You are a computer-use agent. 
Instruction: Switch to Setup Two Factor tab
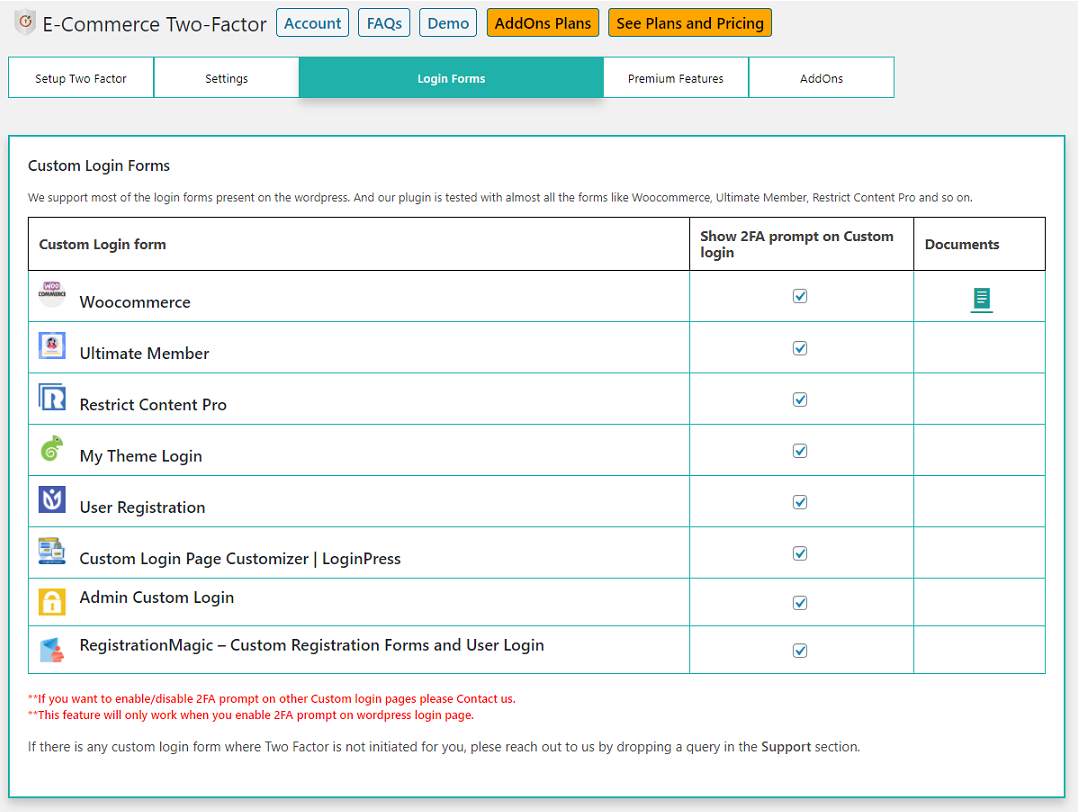tap(81, 78)
